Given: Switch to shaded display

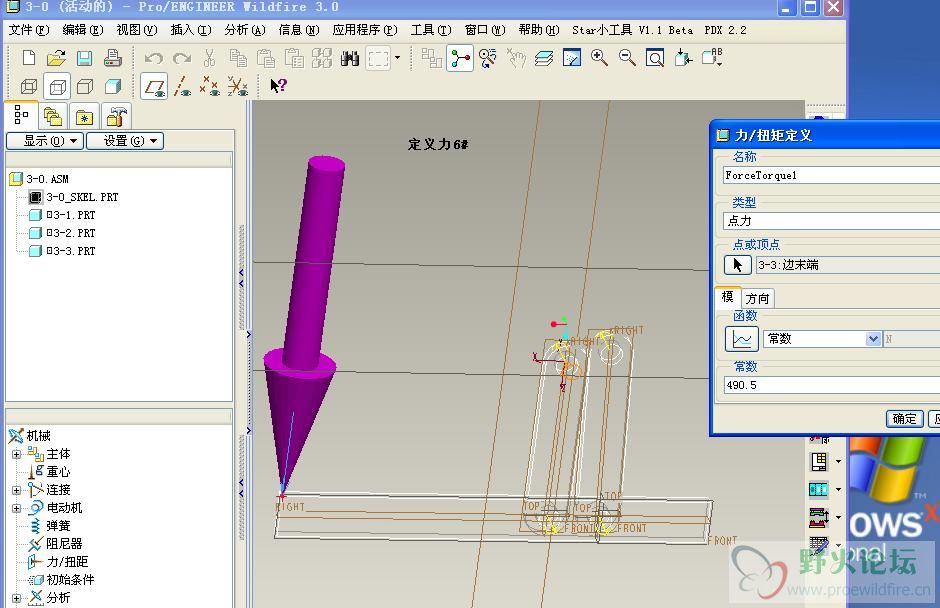Looking at the screenshot, I should pyautogui.click(x=113, y=87).
